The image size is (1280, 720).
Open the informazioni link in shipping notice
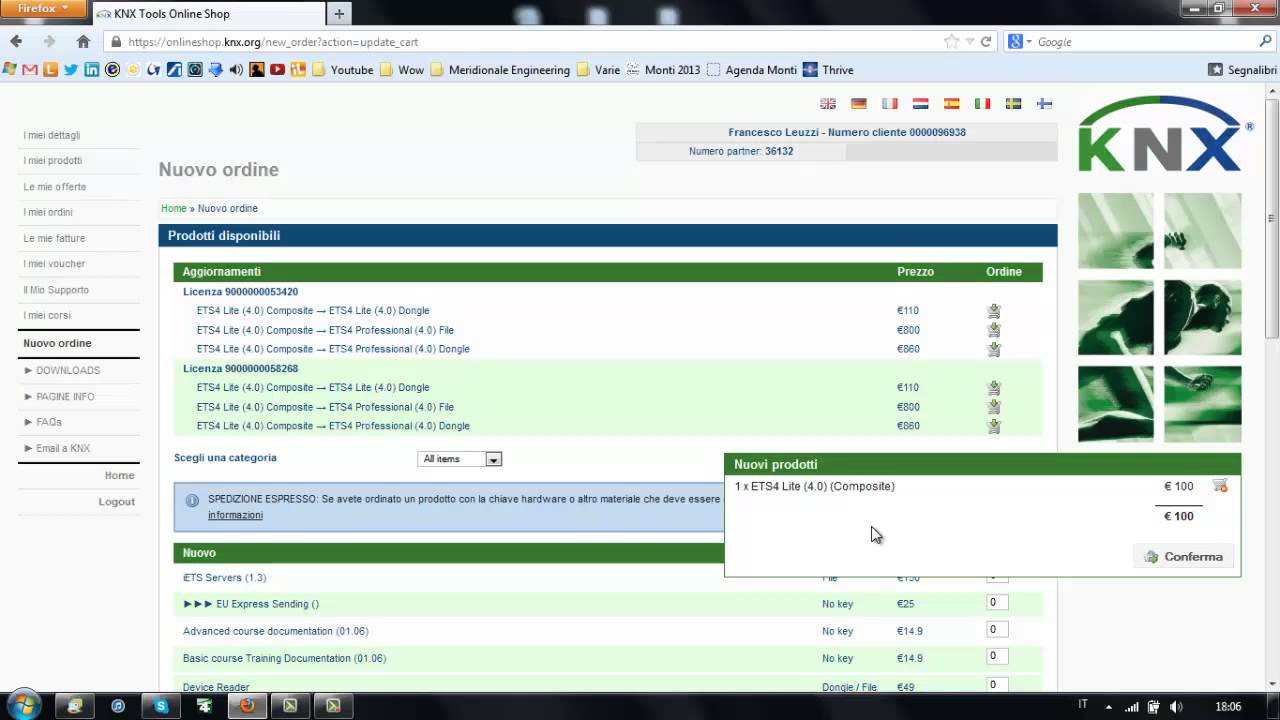pos(235,515)
